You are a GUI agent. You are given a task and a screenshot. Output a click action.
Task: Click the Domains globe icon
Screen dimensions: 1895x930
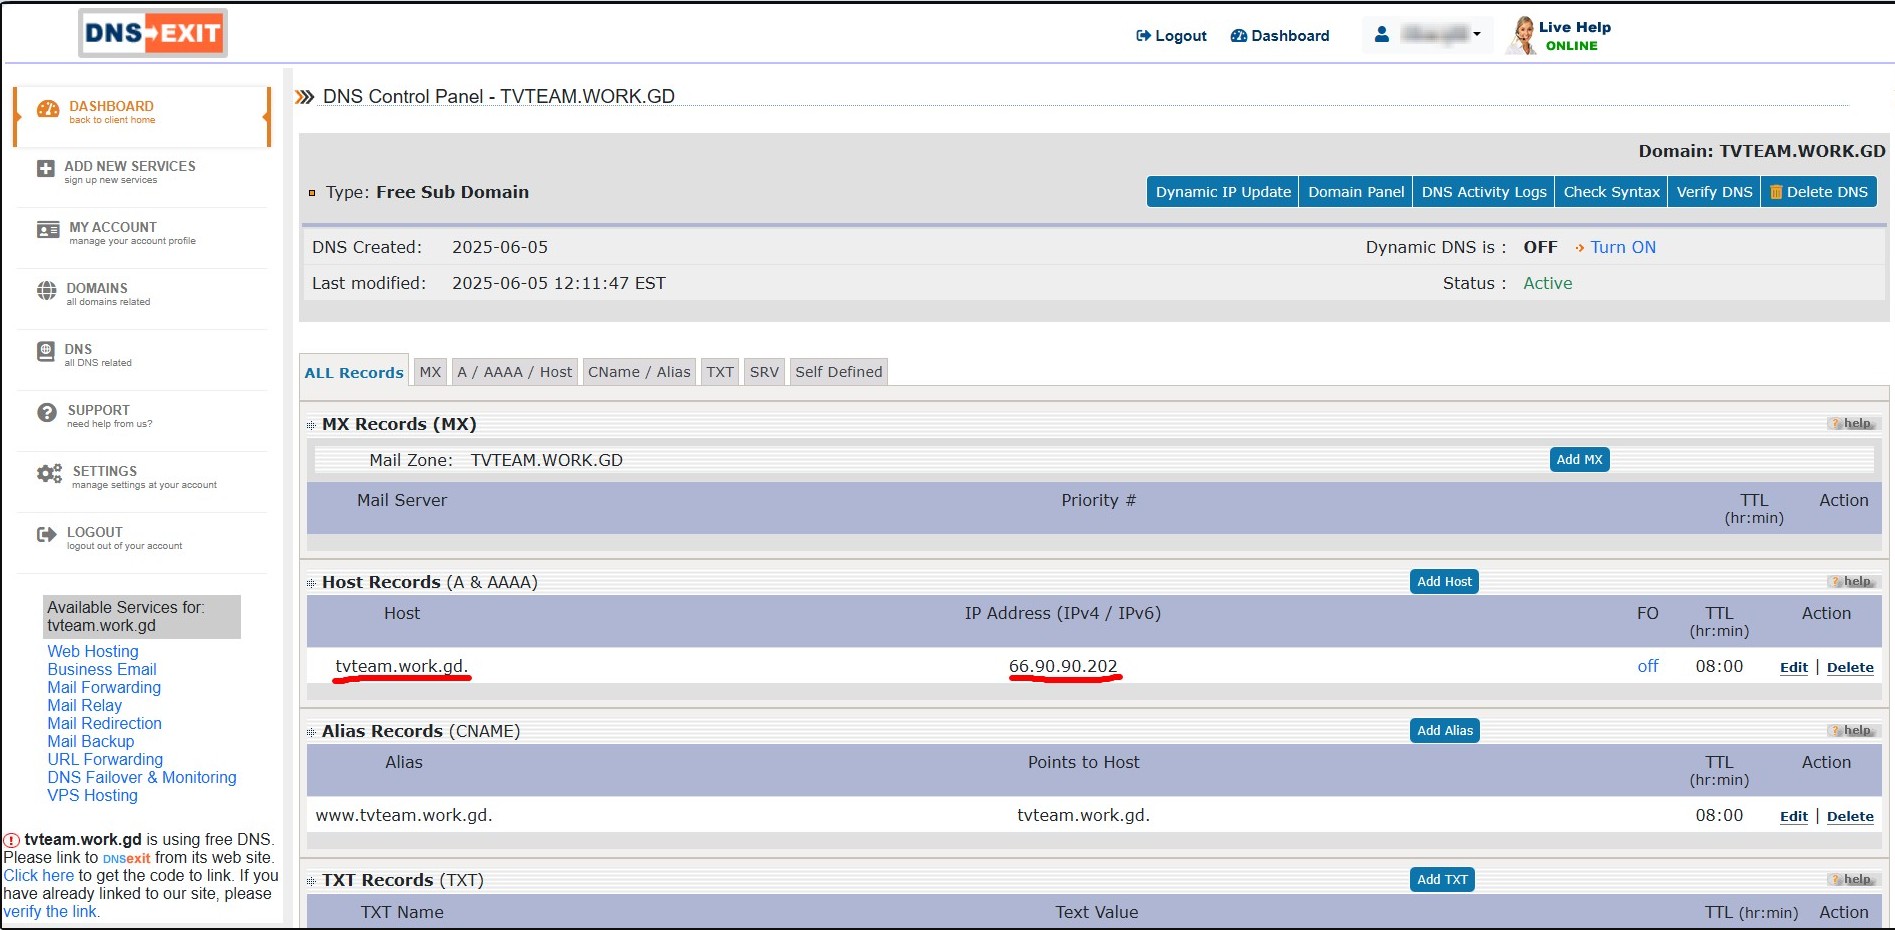[x=47, y=291]
